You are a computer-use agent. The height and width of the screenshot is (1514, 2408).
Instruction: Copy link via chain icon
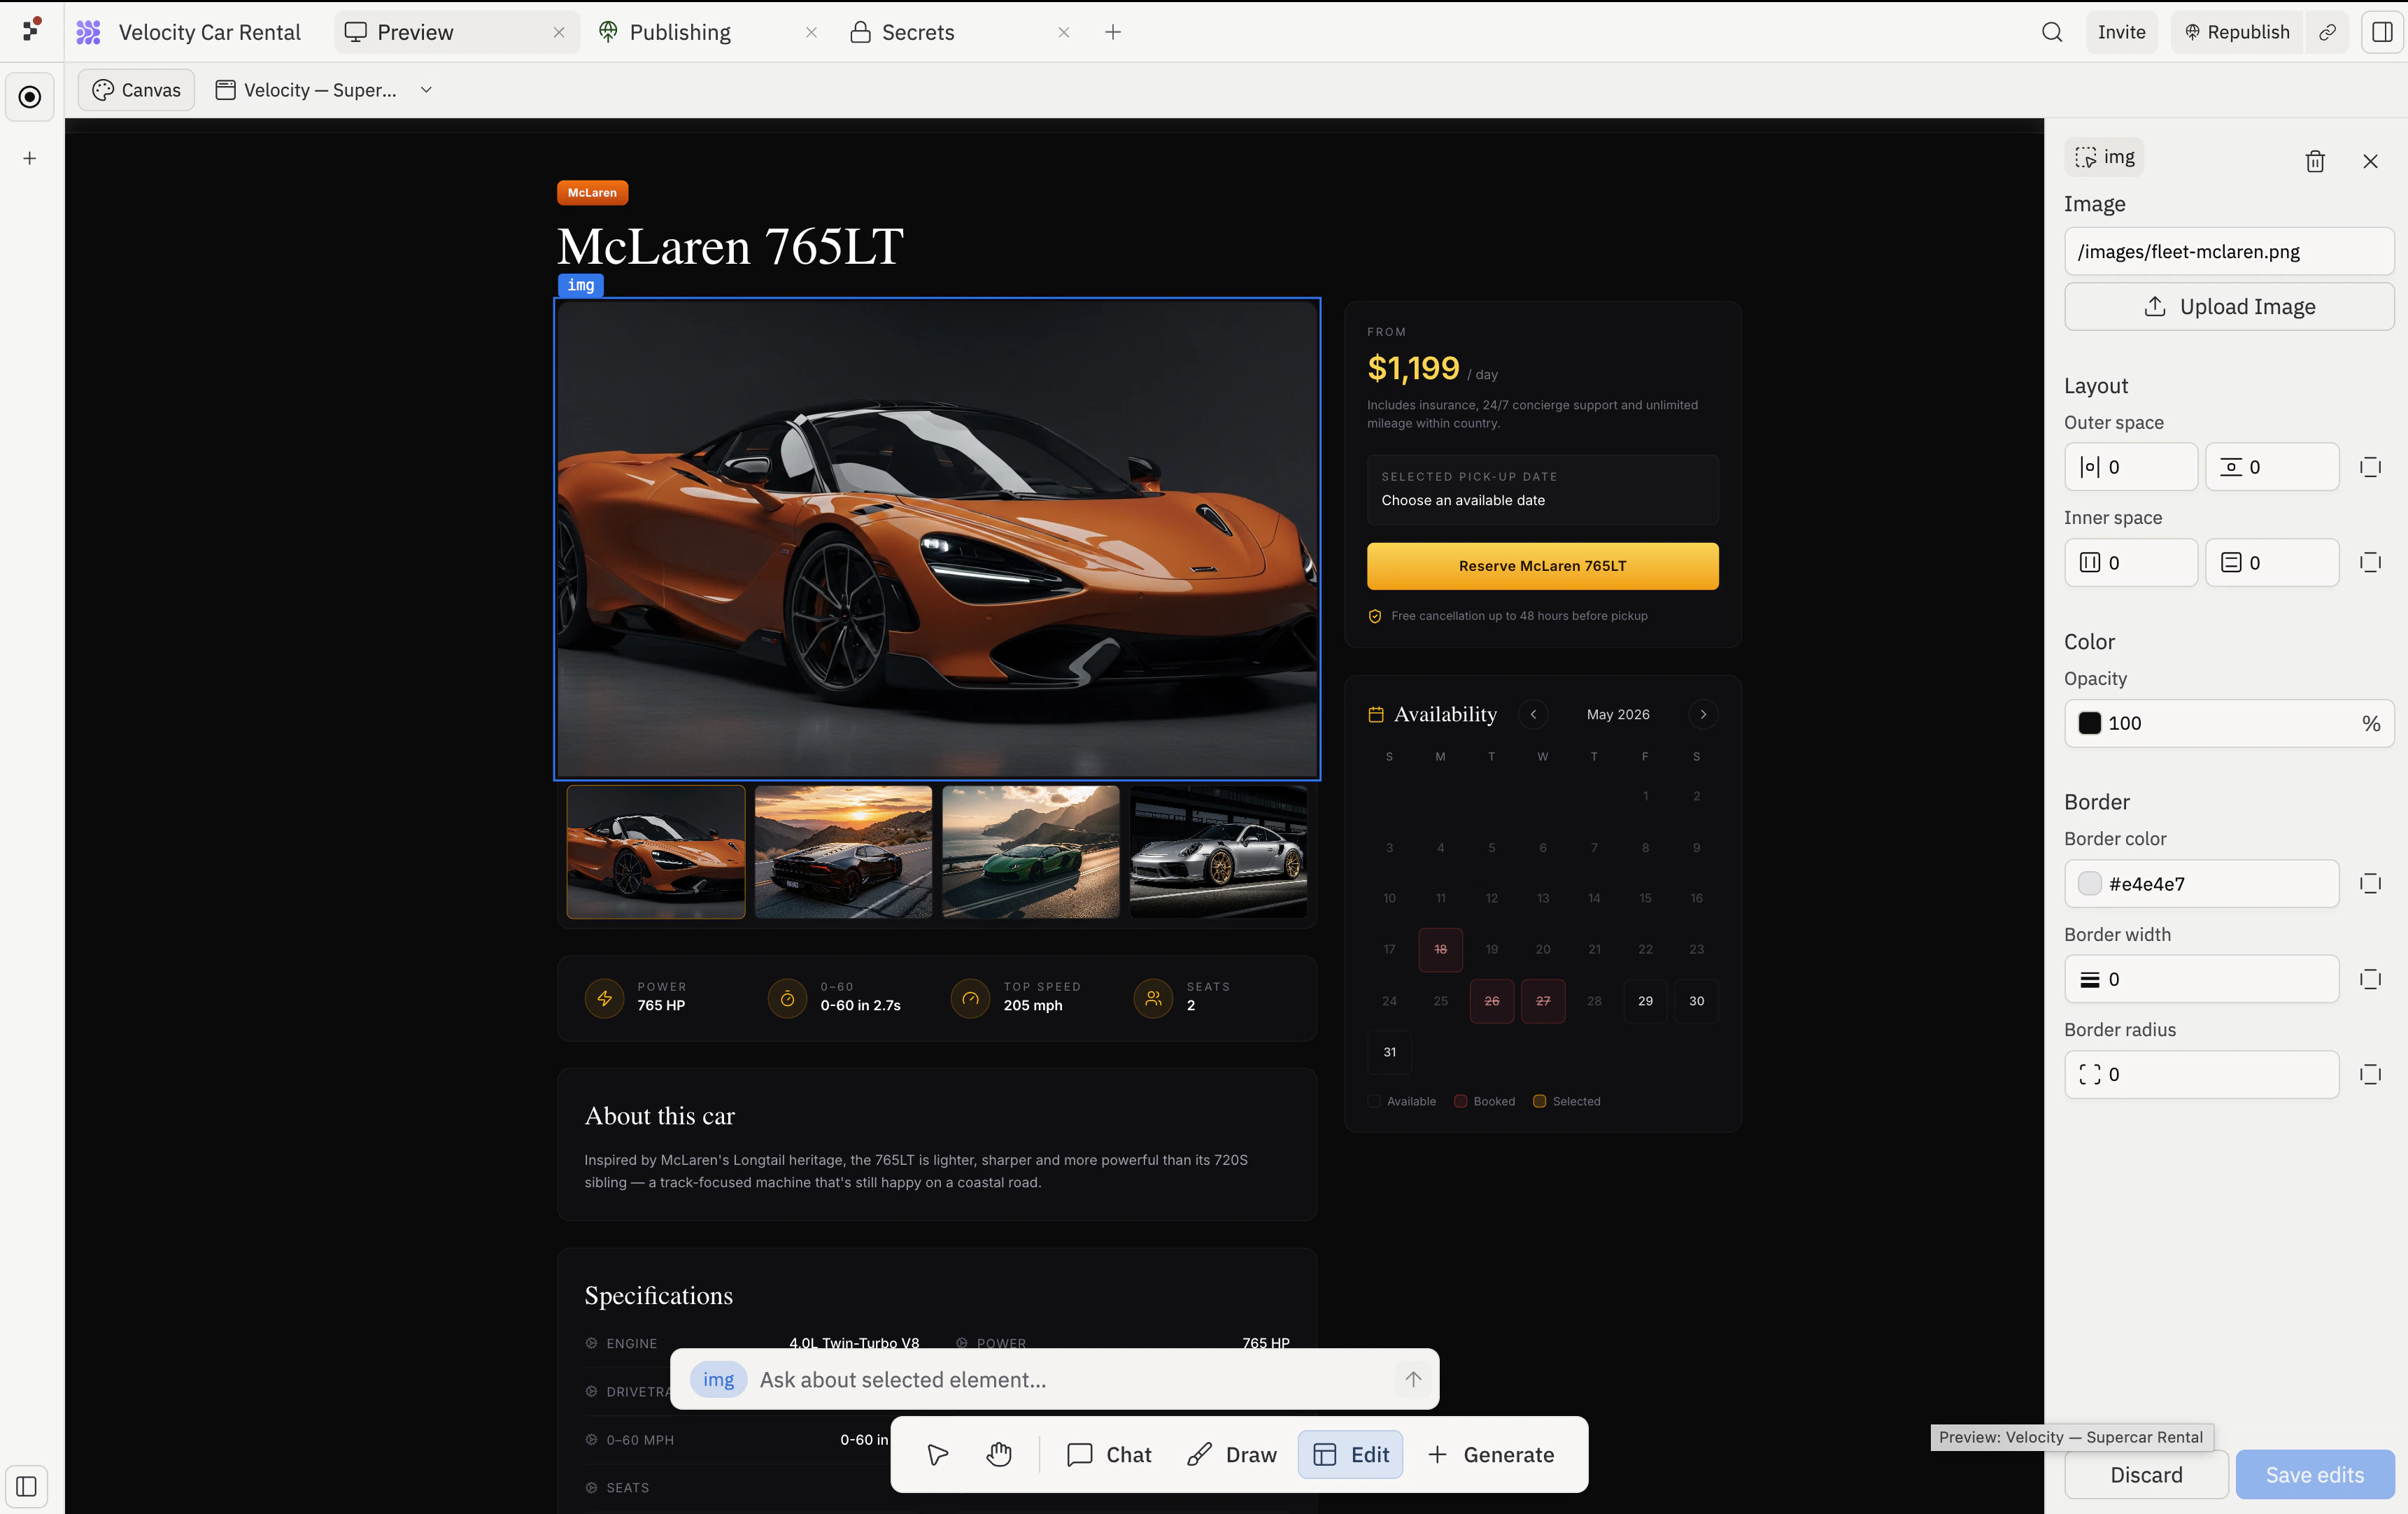2328,32
